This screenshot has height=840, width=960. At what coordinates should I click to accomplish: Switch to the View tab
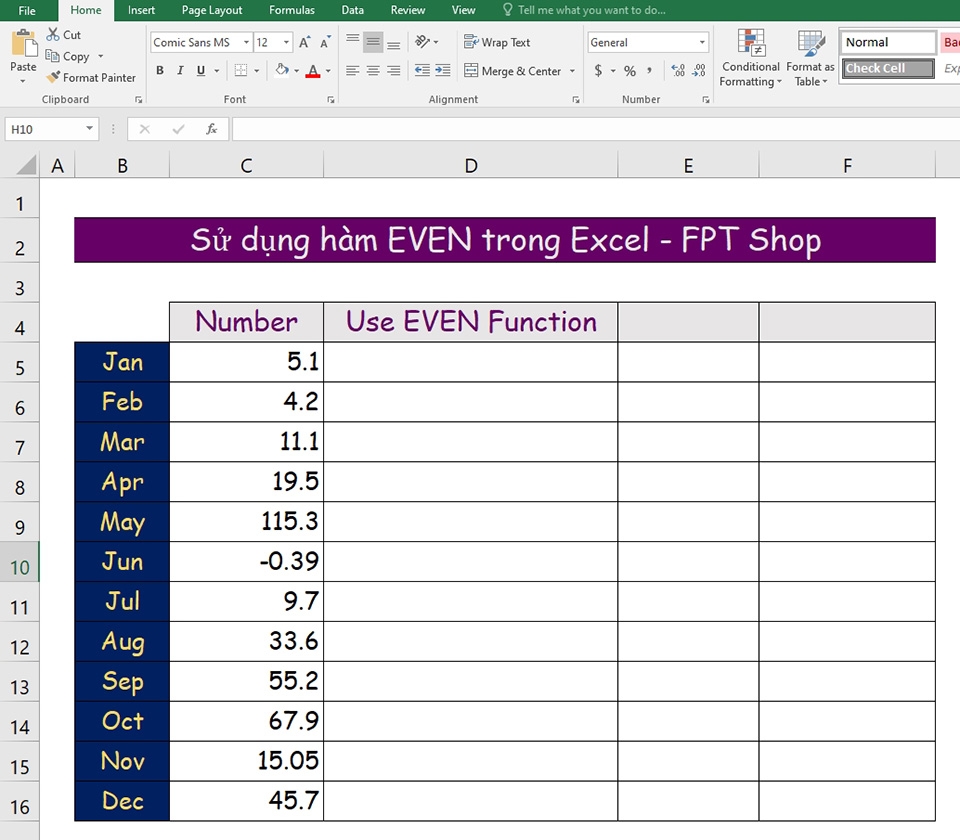tap(463, 10)
